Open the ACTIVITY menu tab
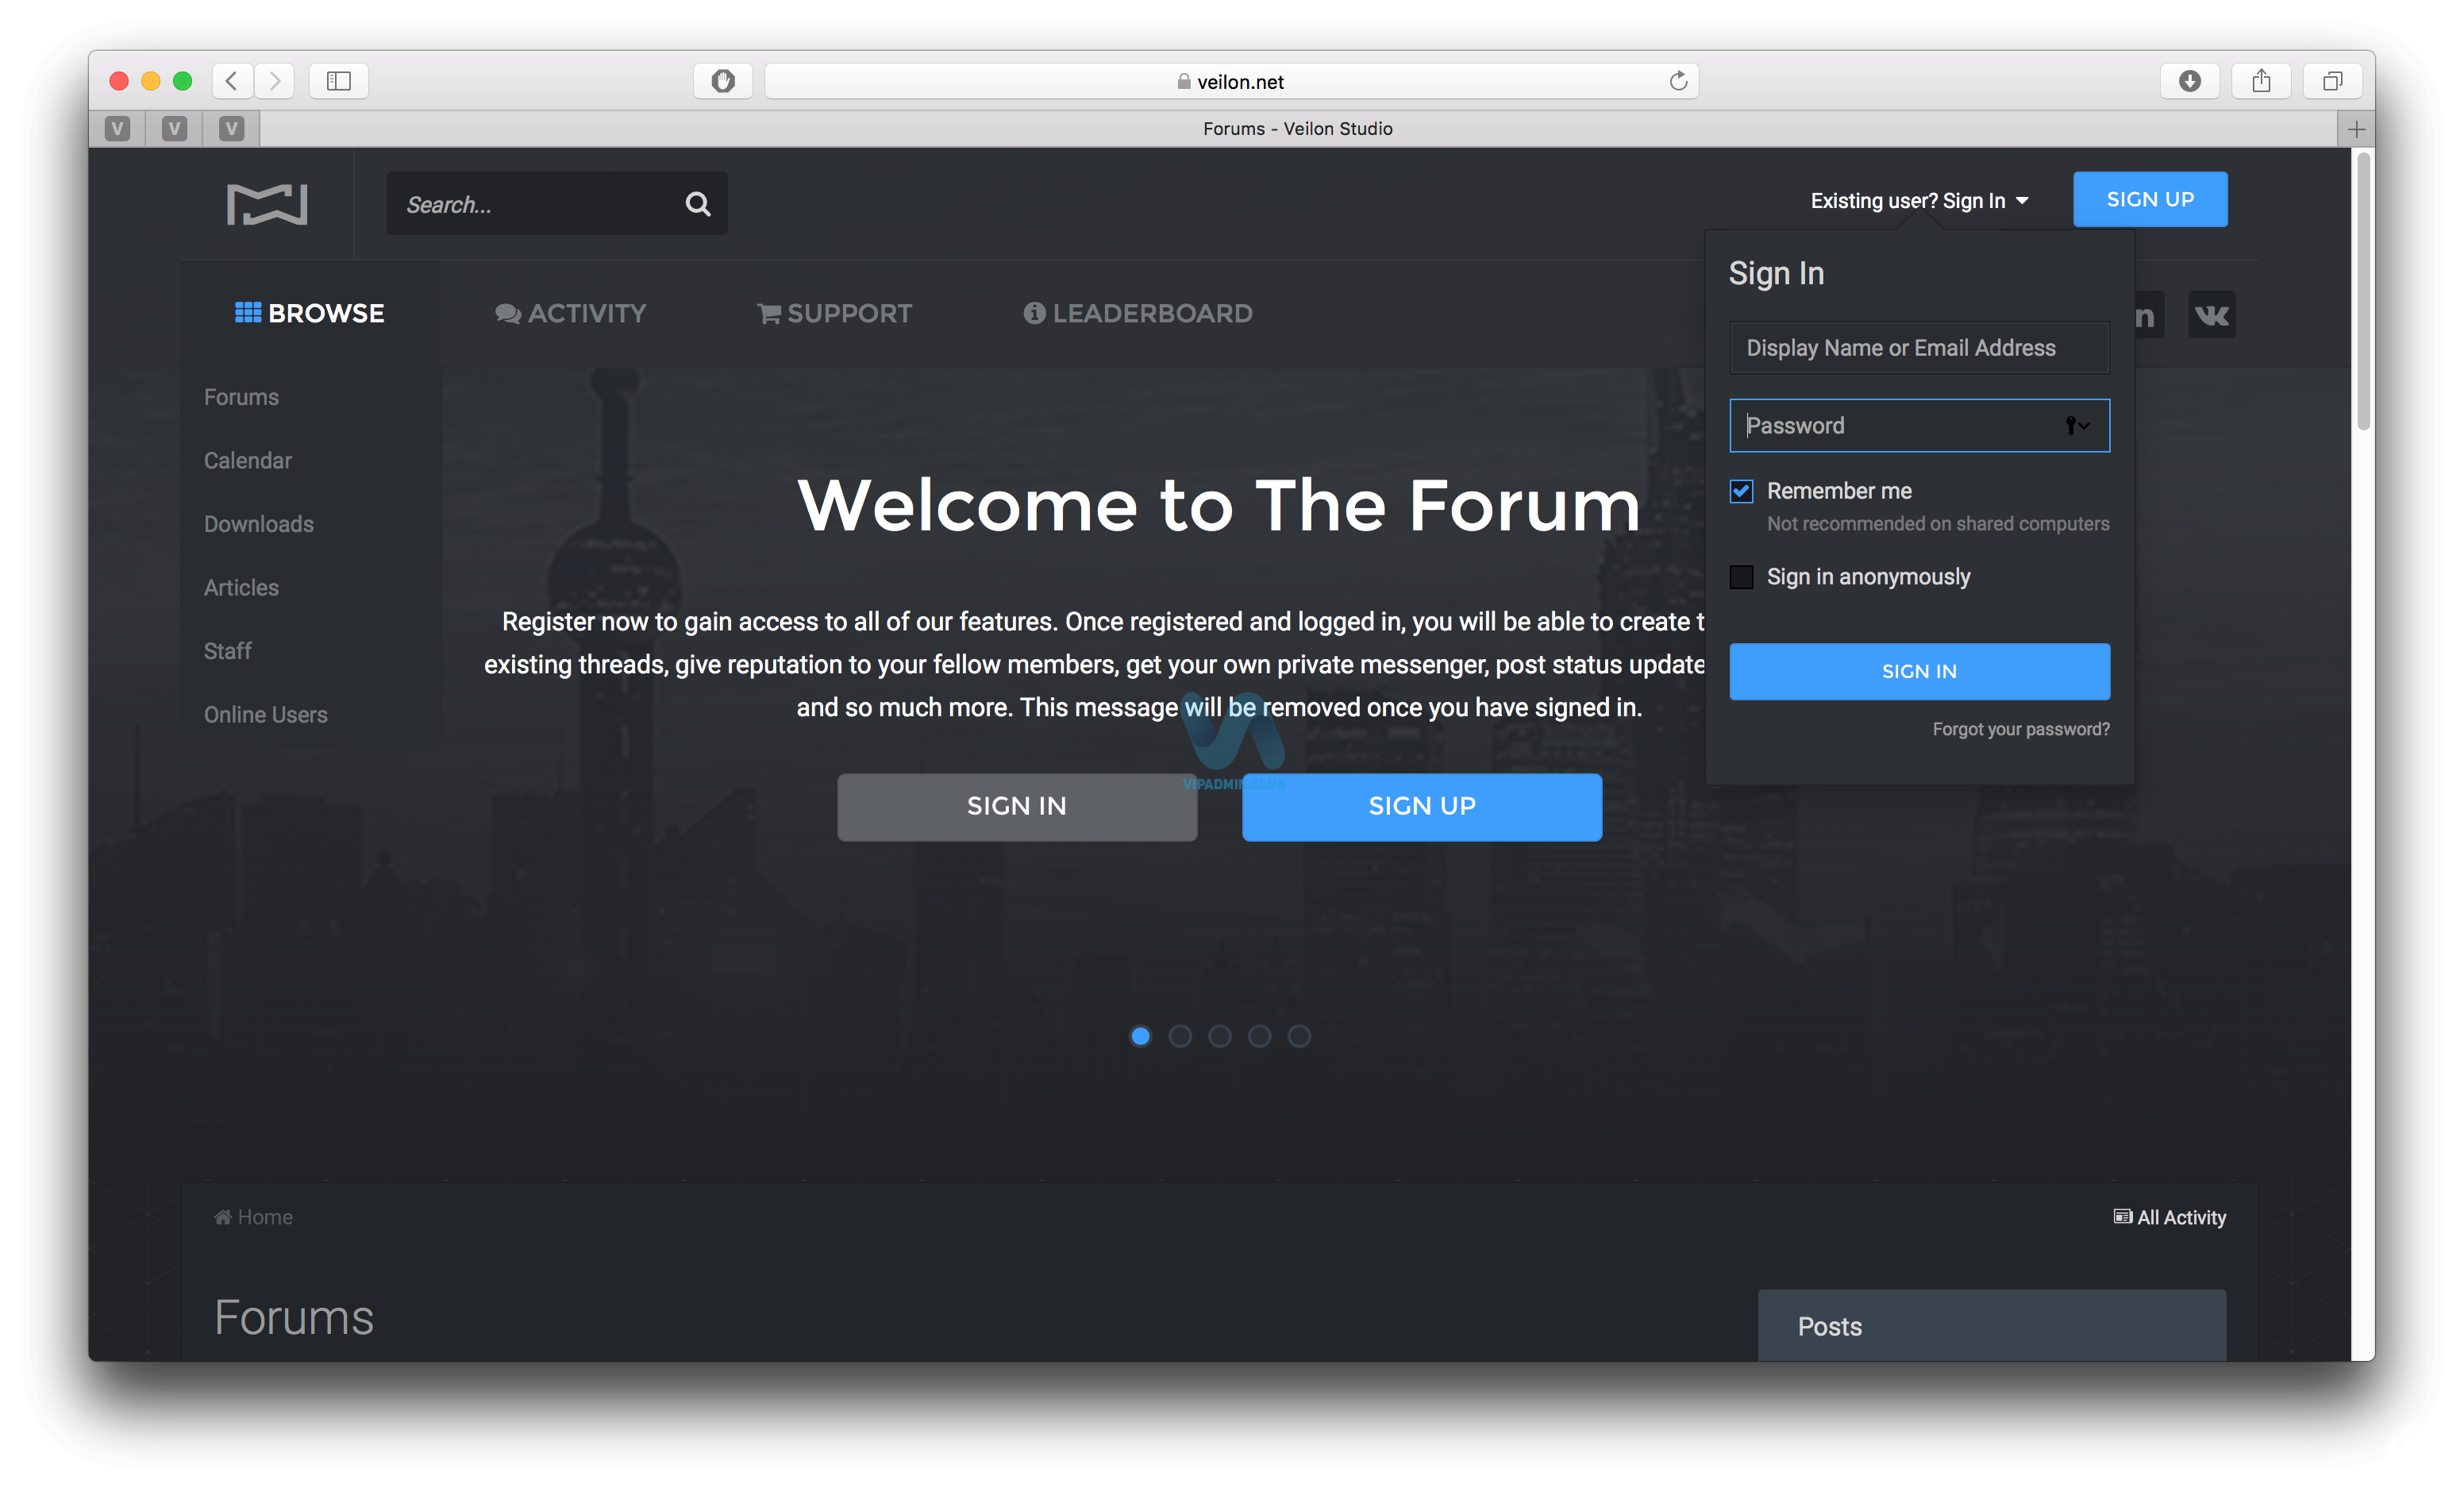Viewport: 2464px width, 1488px height. 571,314
